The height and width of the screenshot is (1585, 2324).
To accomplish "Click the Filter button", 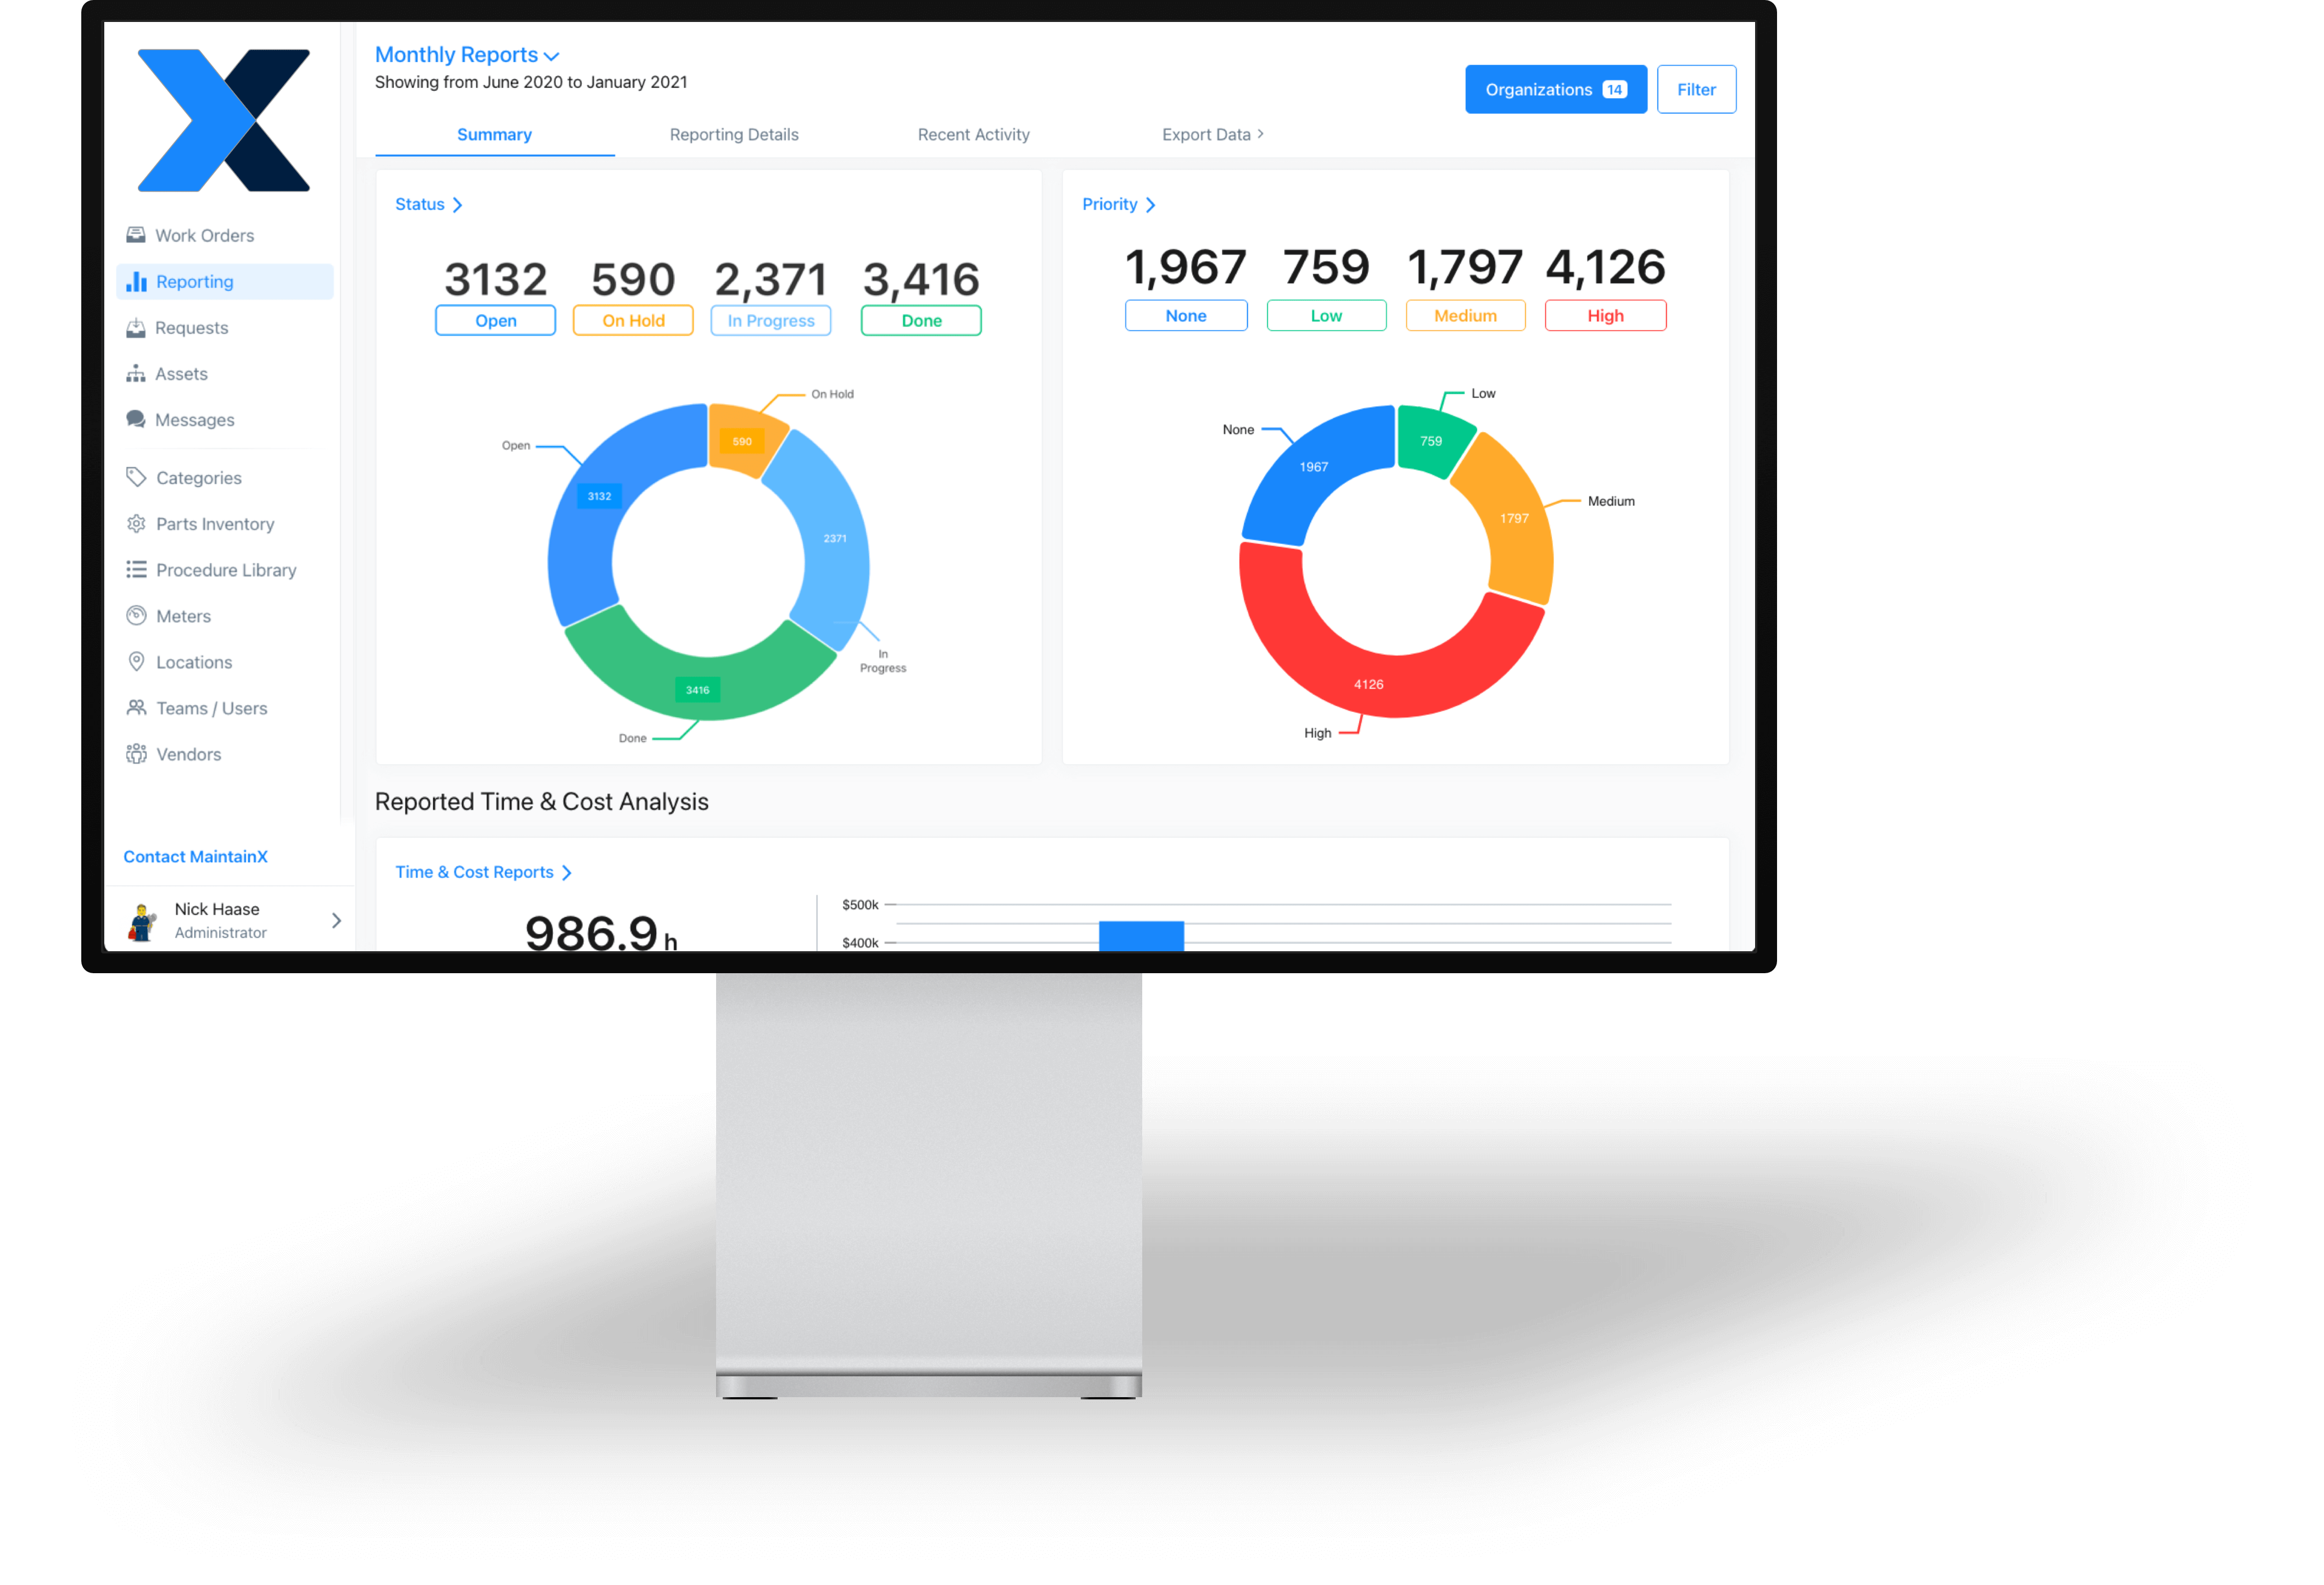I will [x=1696, y=89].
